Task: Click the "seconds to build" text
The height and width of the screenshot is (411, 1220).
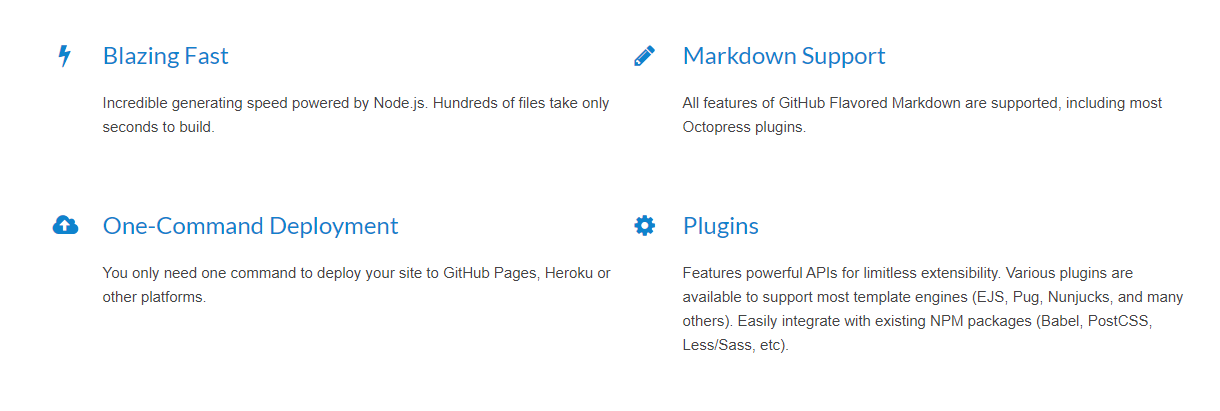Action: coord(158,128)
